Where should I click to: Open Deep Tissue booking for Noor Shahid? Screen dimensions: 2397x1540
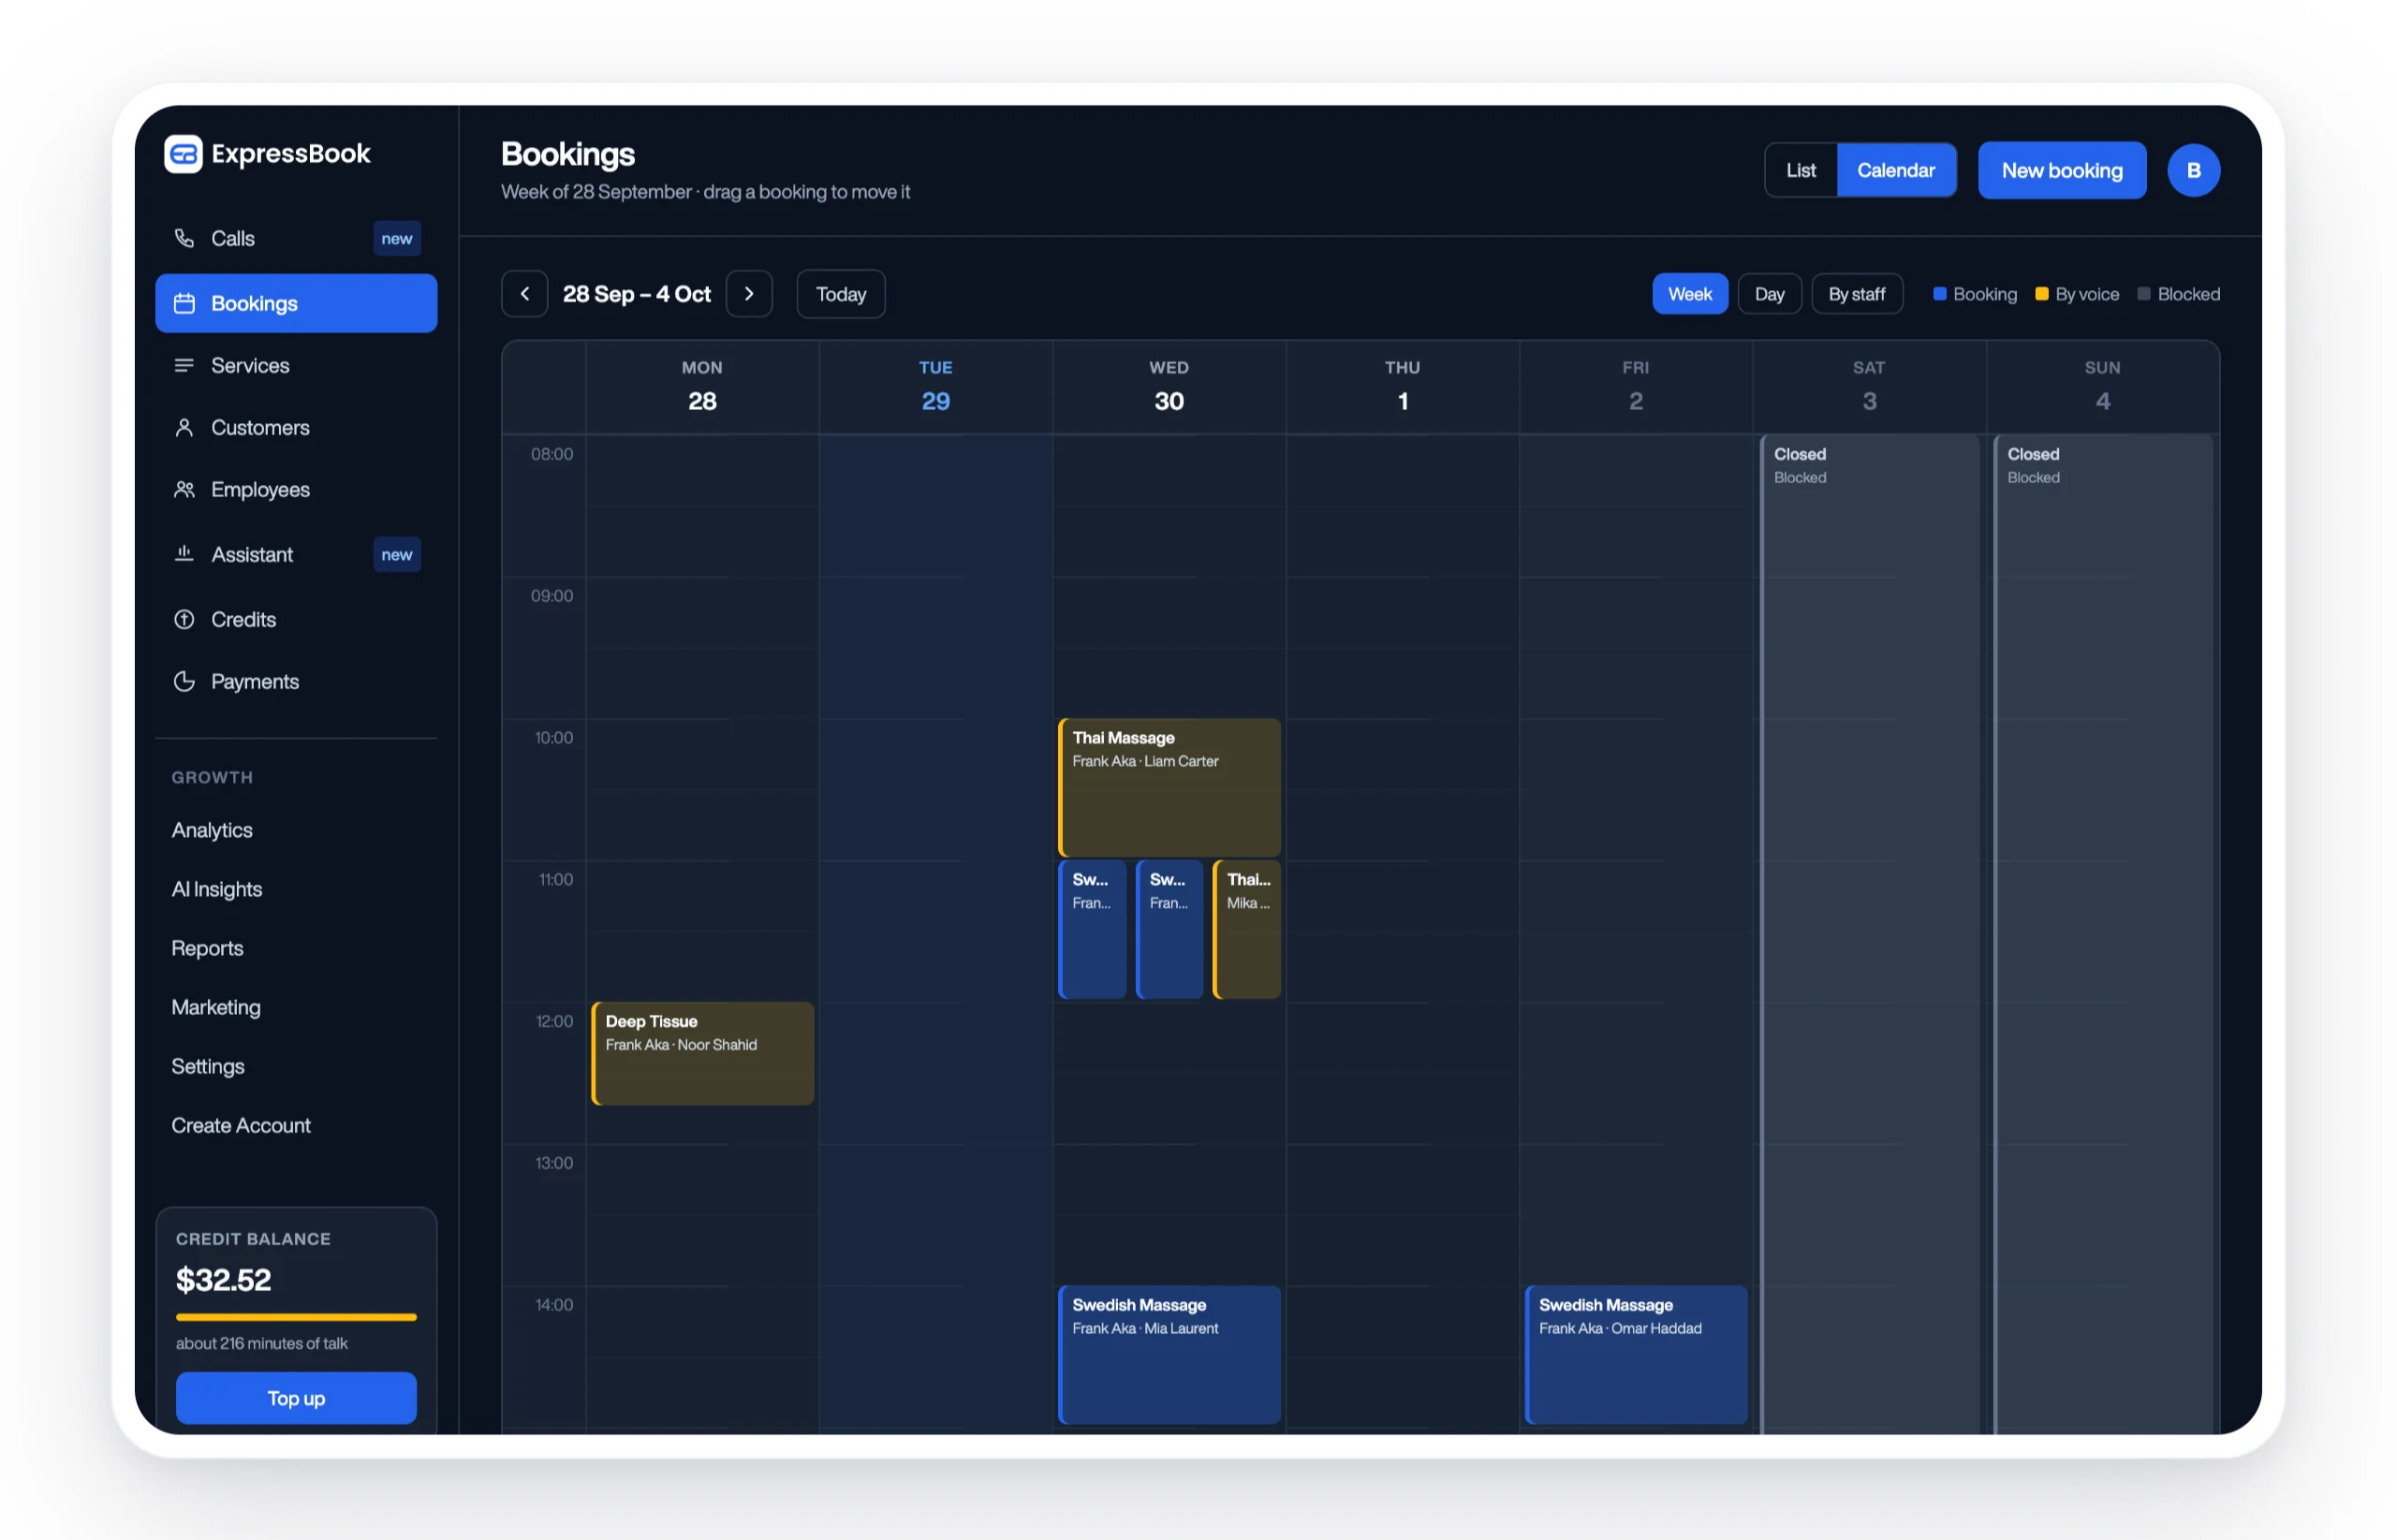(x=702, y=1053)
